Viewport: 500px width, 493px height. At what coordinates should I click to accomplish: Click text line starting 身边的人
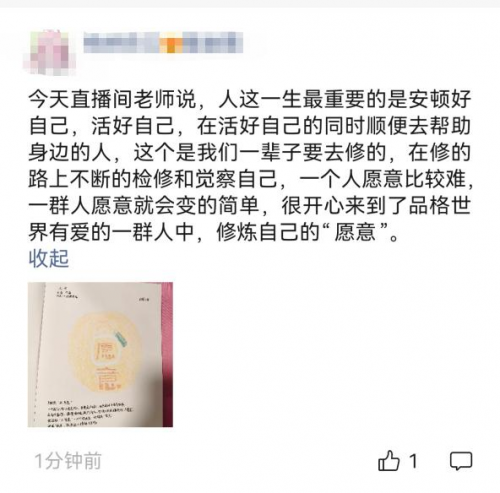coord(250,152)
